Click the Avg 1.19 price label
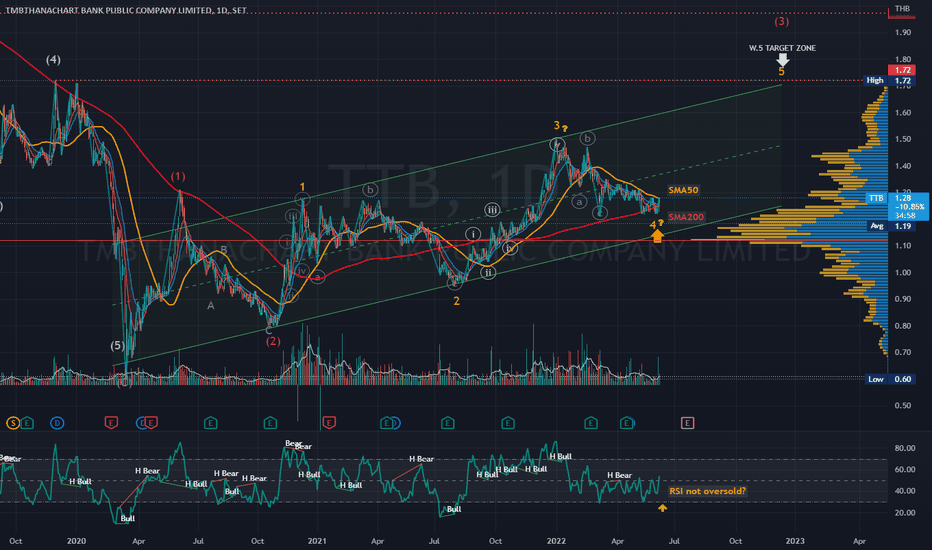The width and height of the screenshot is (932, 550). pyautogui.click(x=889, y=226)
